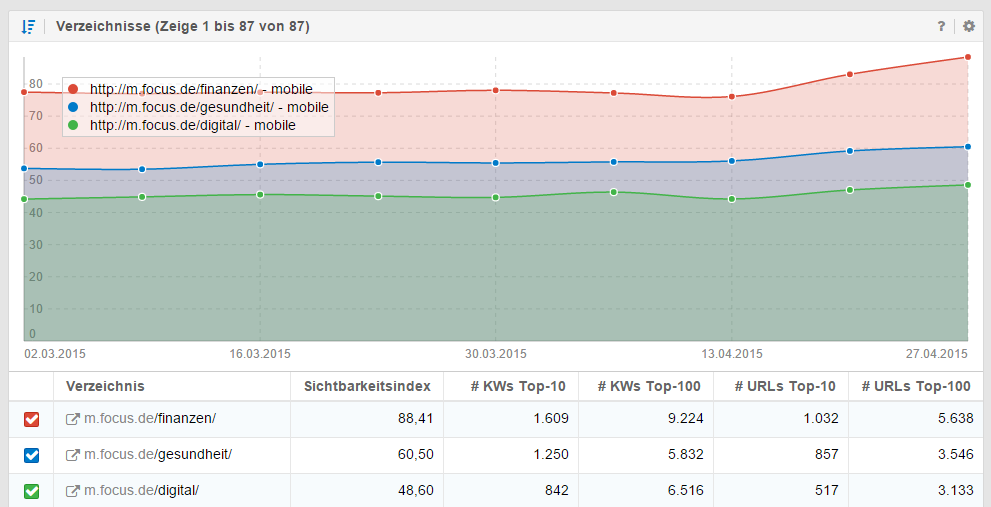The width and height of the screenshot is (991, 507).
Task: Sort table by # URLs Top-100 column
Action: click(x=915, y=386)
